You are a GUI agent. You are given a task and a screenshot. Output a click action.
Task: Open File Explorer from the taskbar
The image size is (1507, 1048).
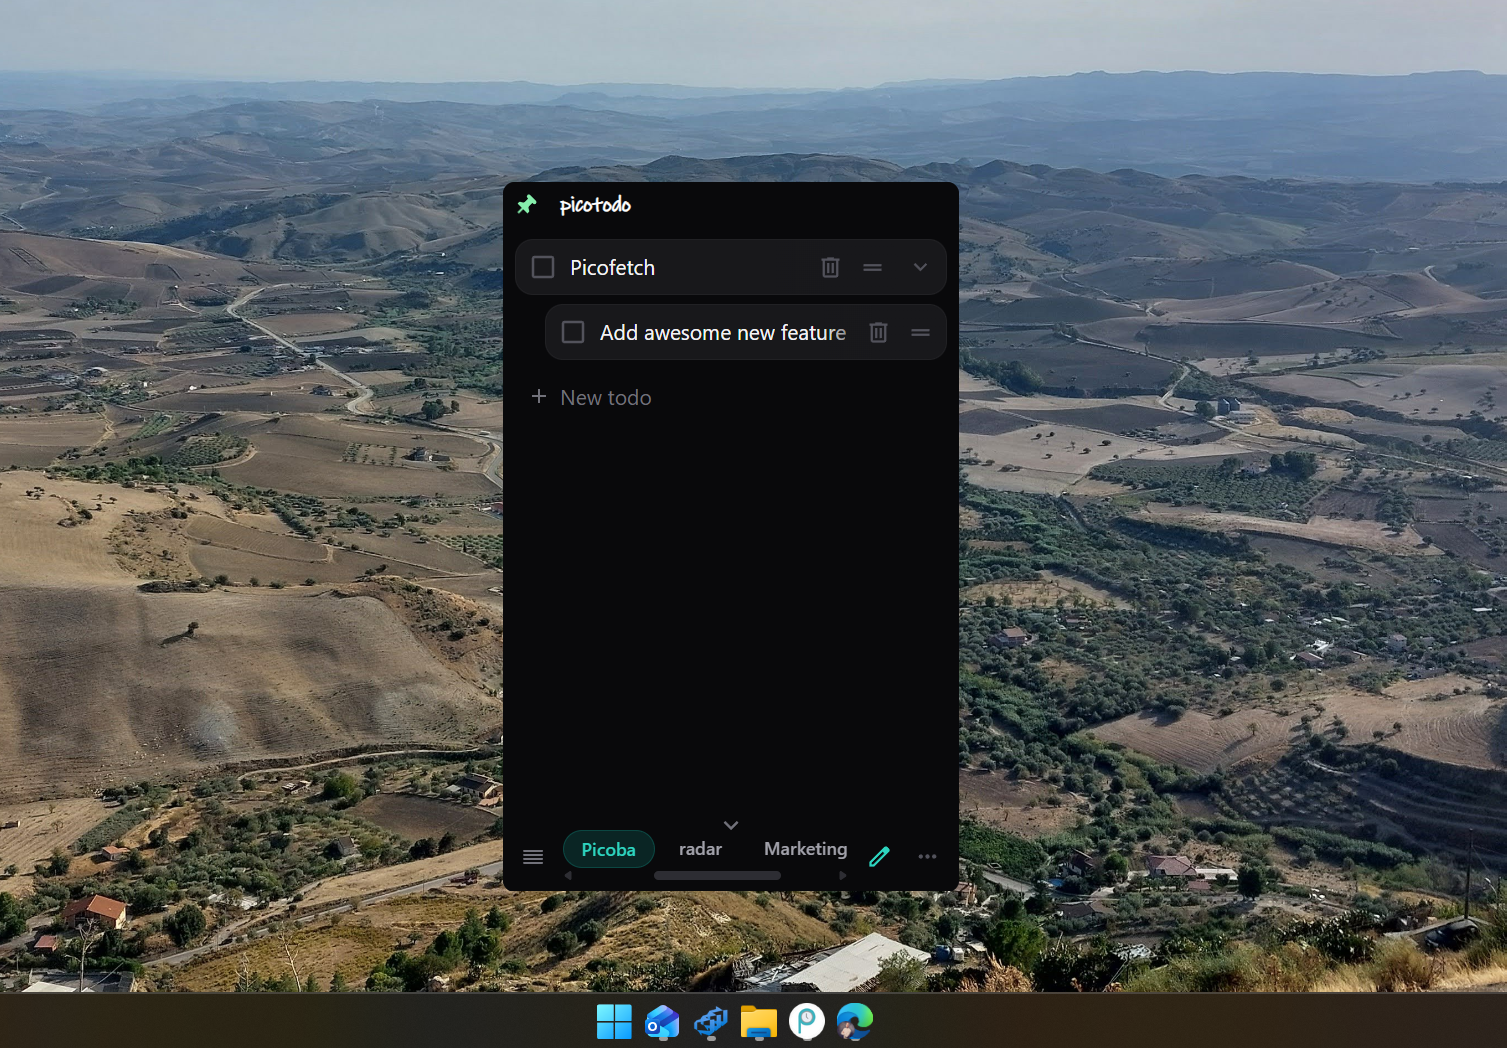point(759,1022)
